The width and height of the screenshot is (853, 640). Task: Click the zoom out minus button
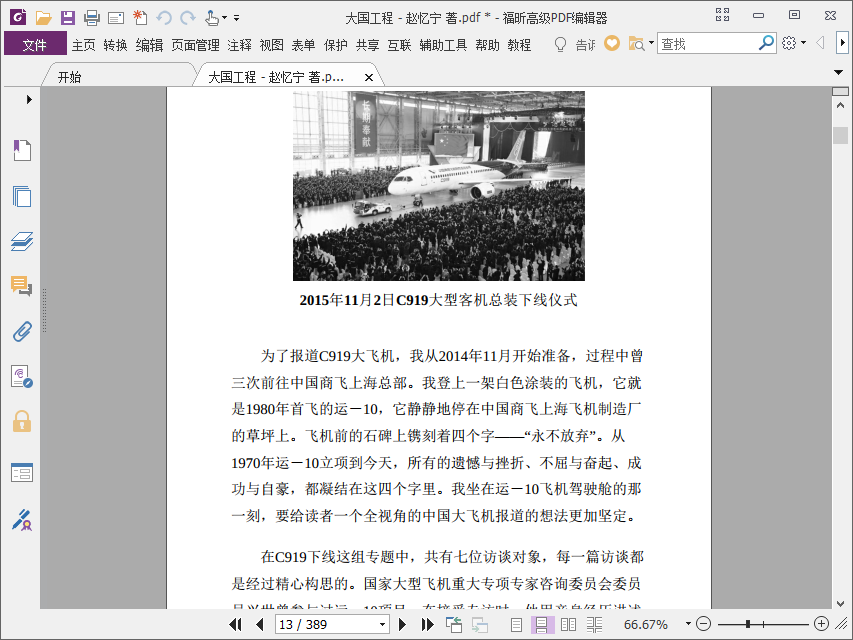click(703, 624)
